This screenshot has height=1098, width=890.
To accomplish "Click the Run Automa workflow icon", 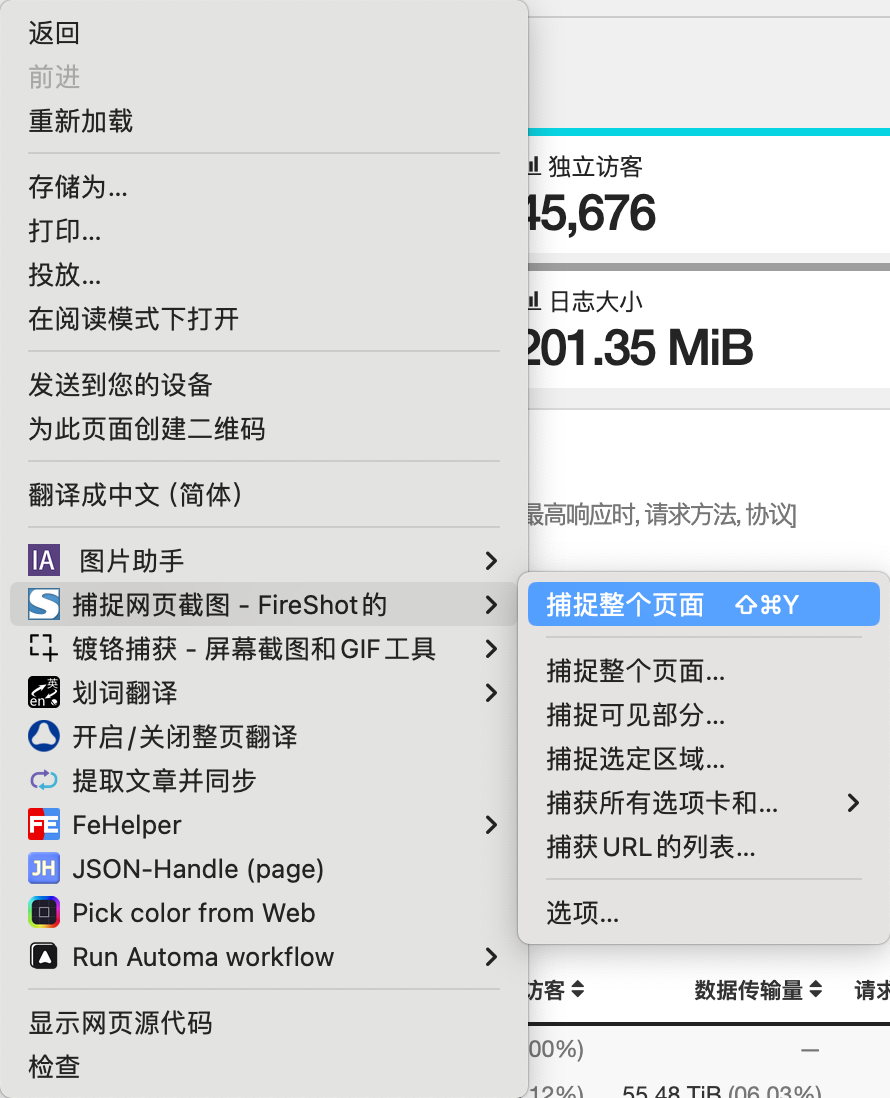I will (44, 957).
